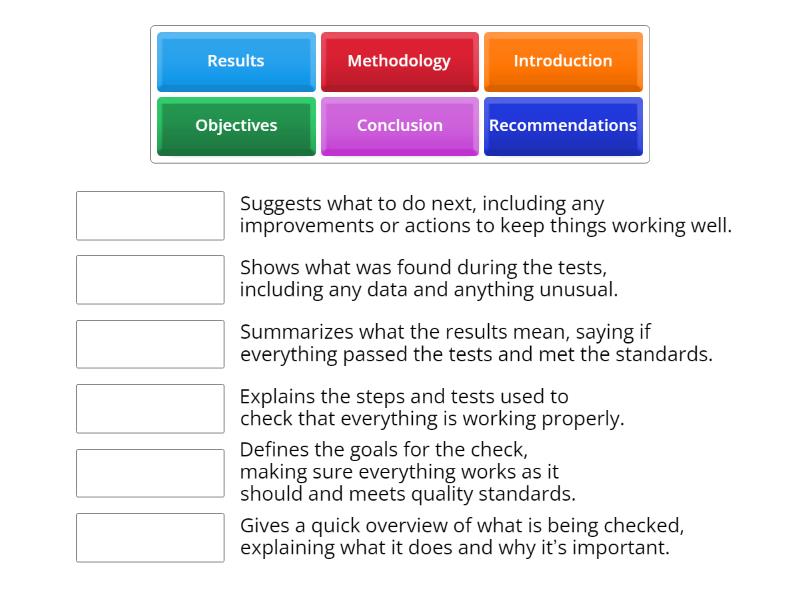Click the drop box for 'Summarizes what the results mean'
Image resolution: width=800 pixels, height=600 pixels.
pos(150,344)
